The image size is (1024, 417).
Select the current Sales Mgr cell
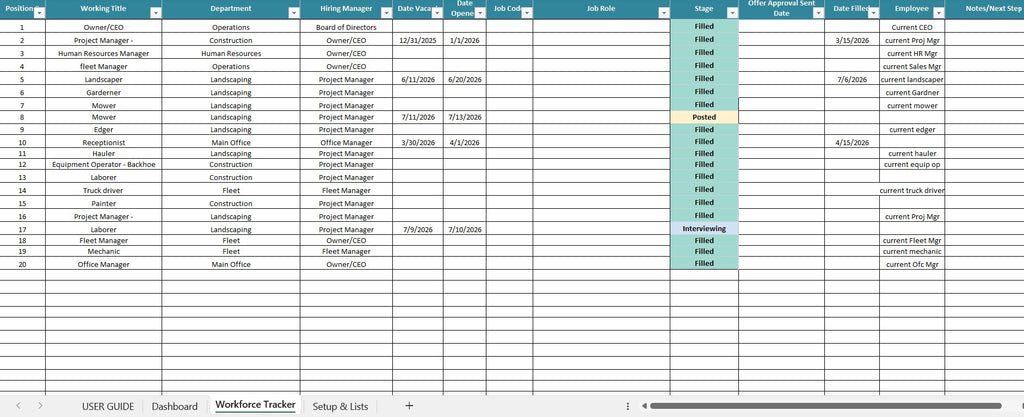tap(912, 67)
